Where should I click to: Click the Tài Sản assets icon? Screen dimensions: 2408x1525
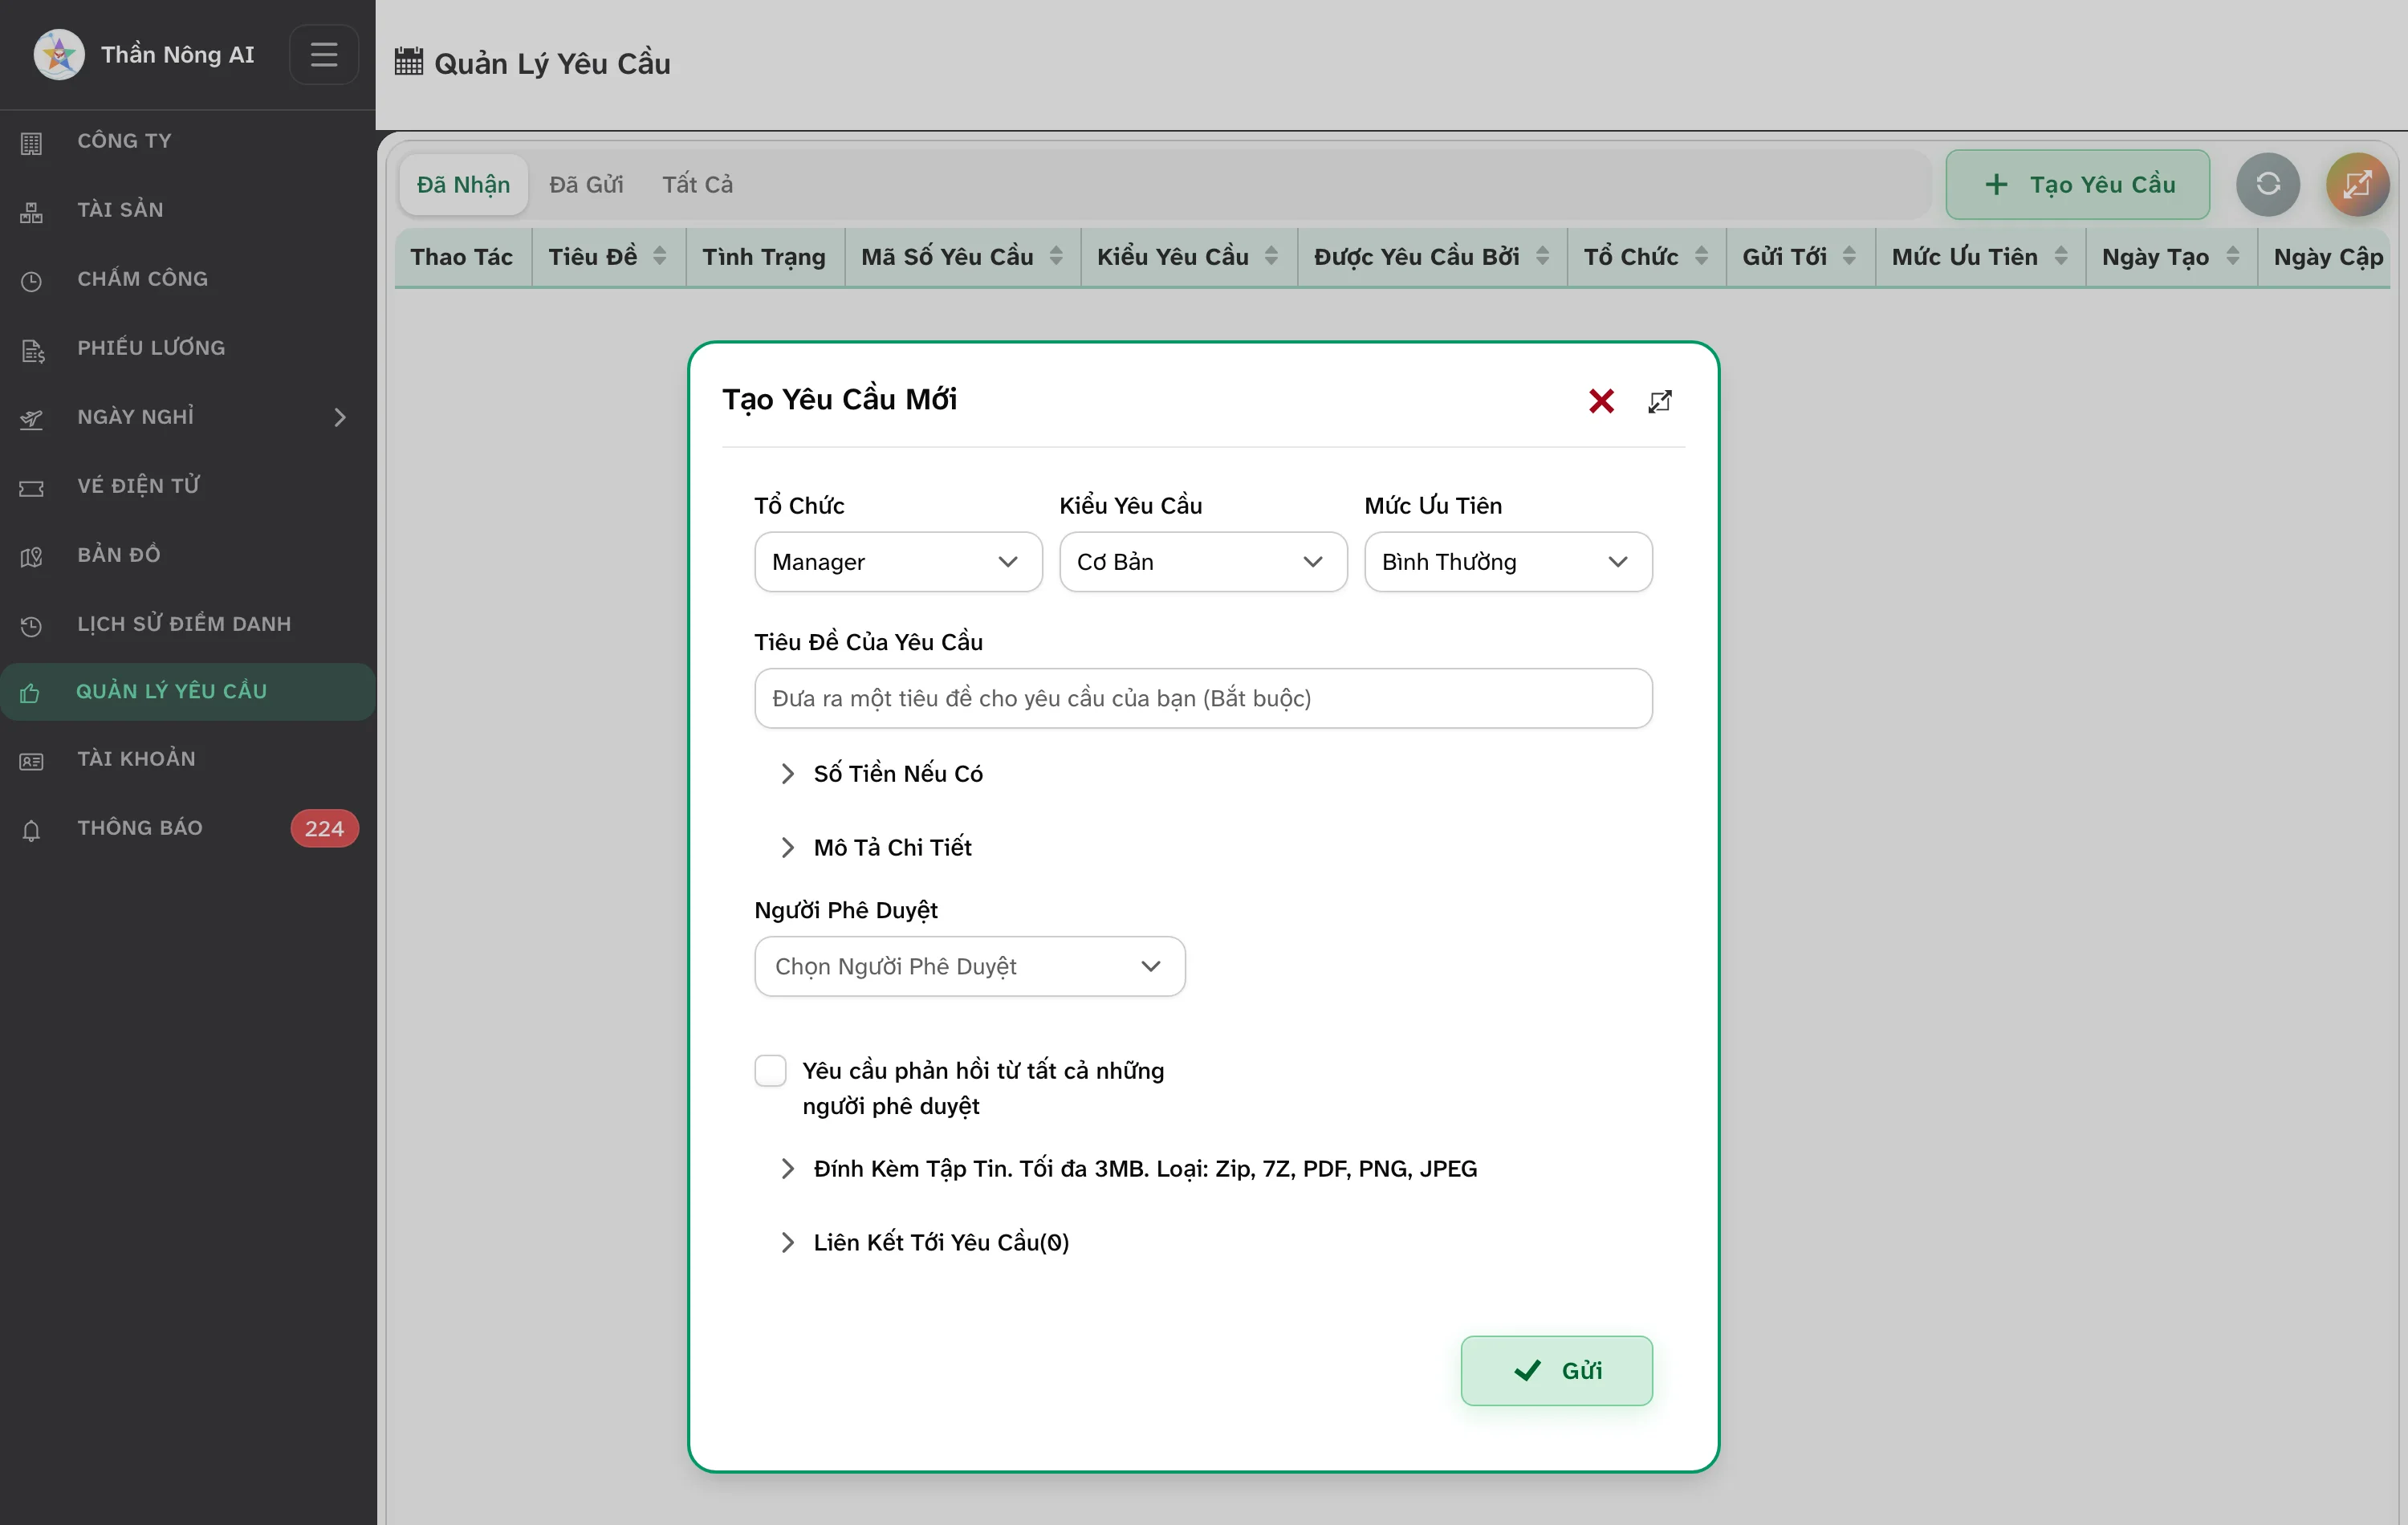pos(31,212)
